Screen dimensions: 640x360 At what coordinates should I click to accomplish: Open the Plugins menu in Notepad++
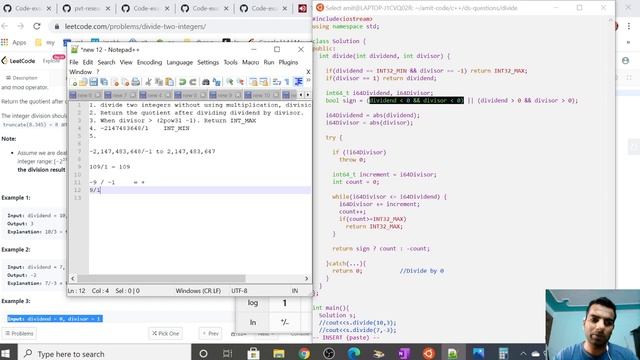(288, 62)
